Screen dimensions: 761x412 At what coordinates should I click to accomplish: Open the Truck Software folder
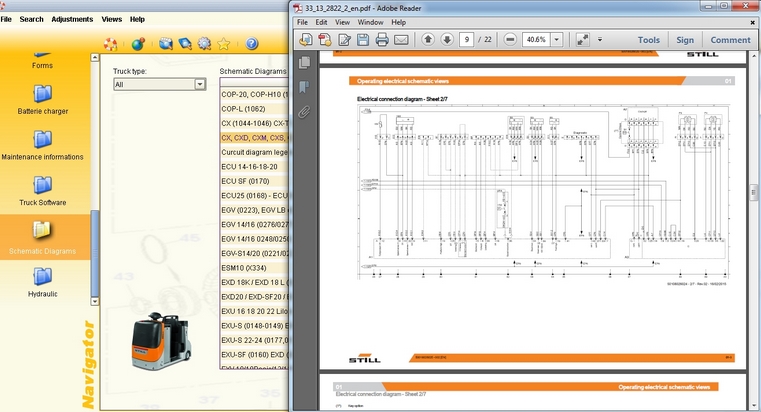tap(43, 191)
